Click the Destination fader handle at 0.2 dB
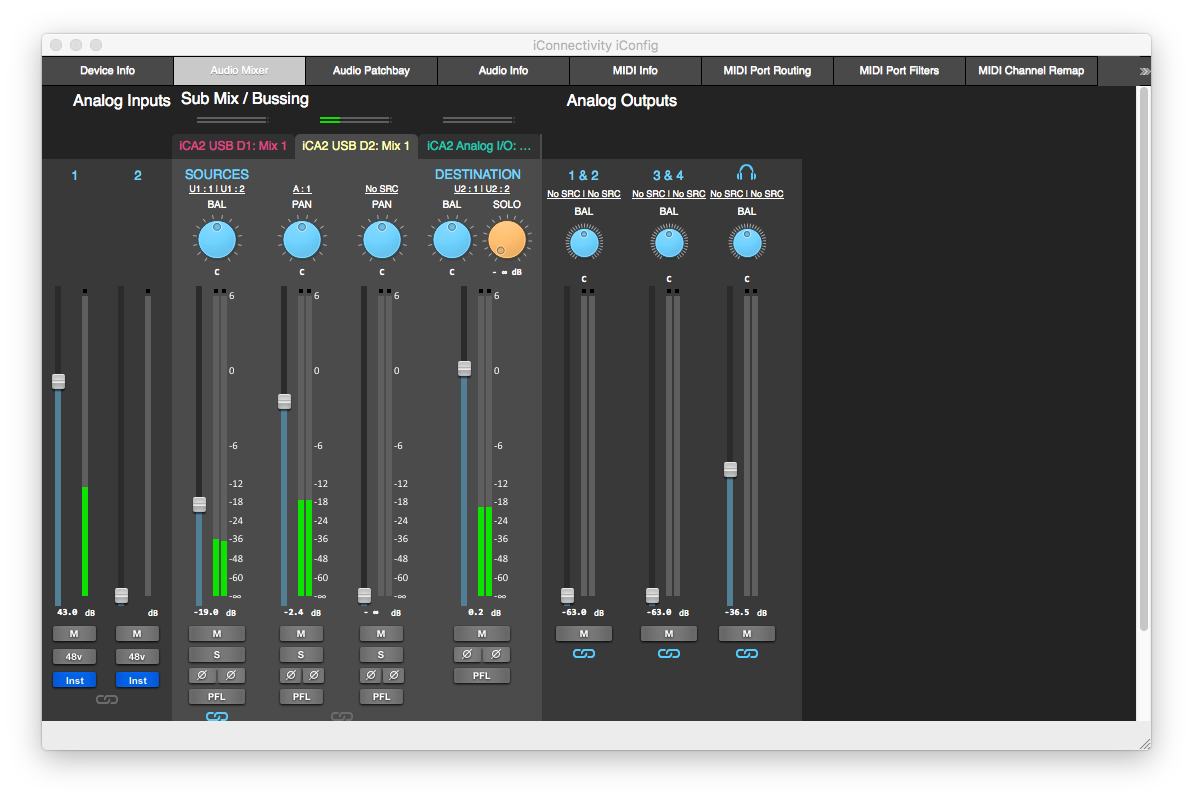Screen dimensions: 1193x800 464,368
